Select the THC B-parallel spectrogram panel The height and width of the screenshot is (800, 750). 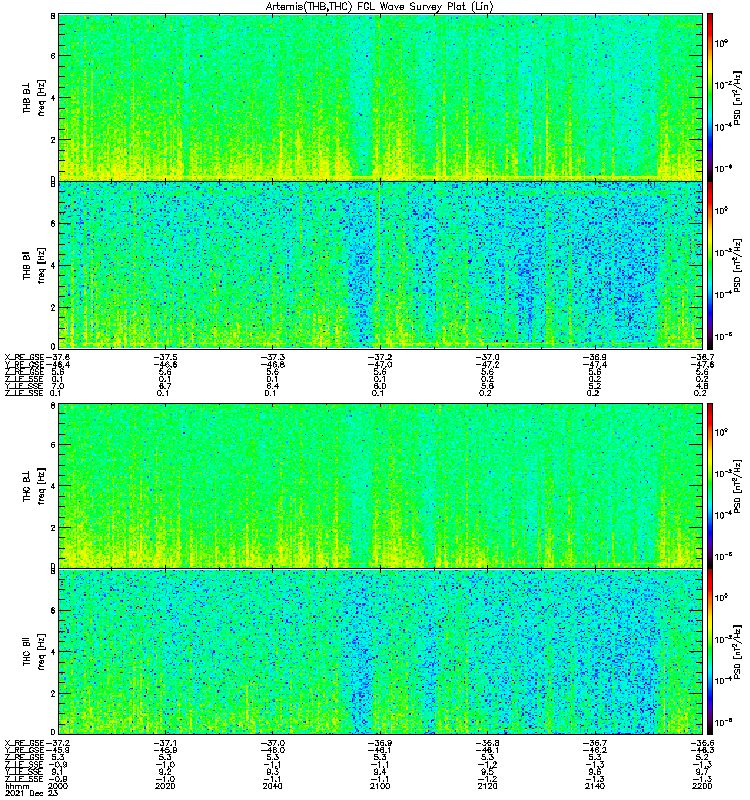click(381, 652)
